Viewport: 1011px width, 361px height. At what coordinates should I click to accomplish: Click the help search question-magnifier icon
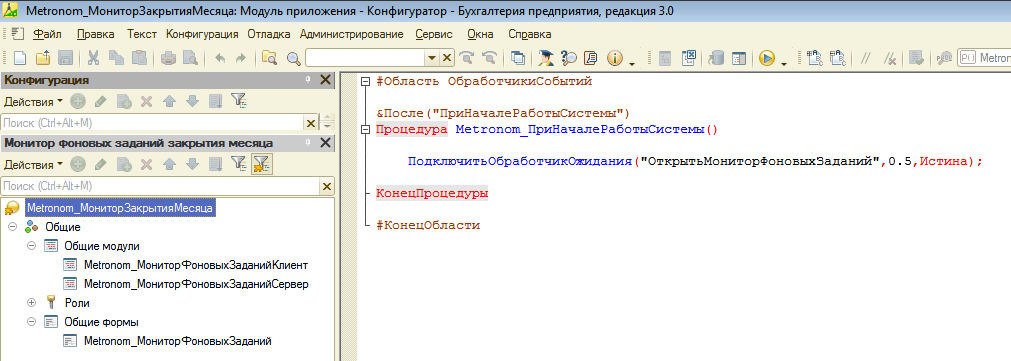[x=569, y=58]
